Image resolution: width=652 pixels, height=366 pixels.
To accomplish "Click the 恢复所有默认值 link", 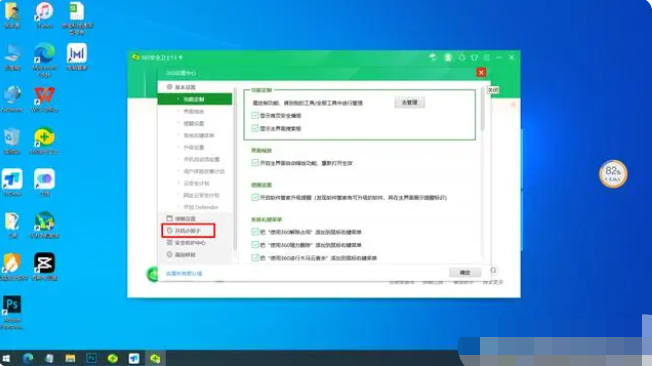I will click(184, 273).
